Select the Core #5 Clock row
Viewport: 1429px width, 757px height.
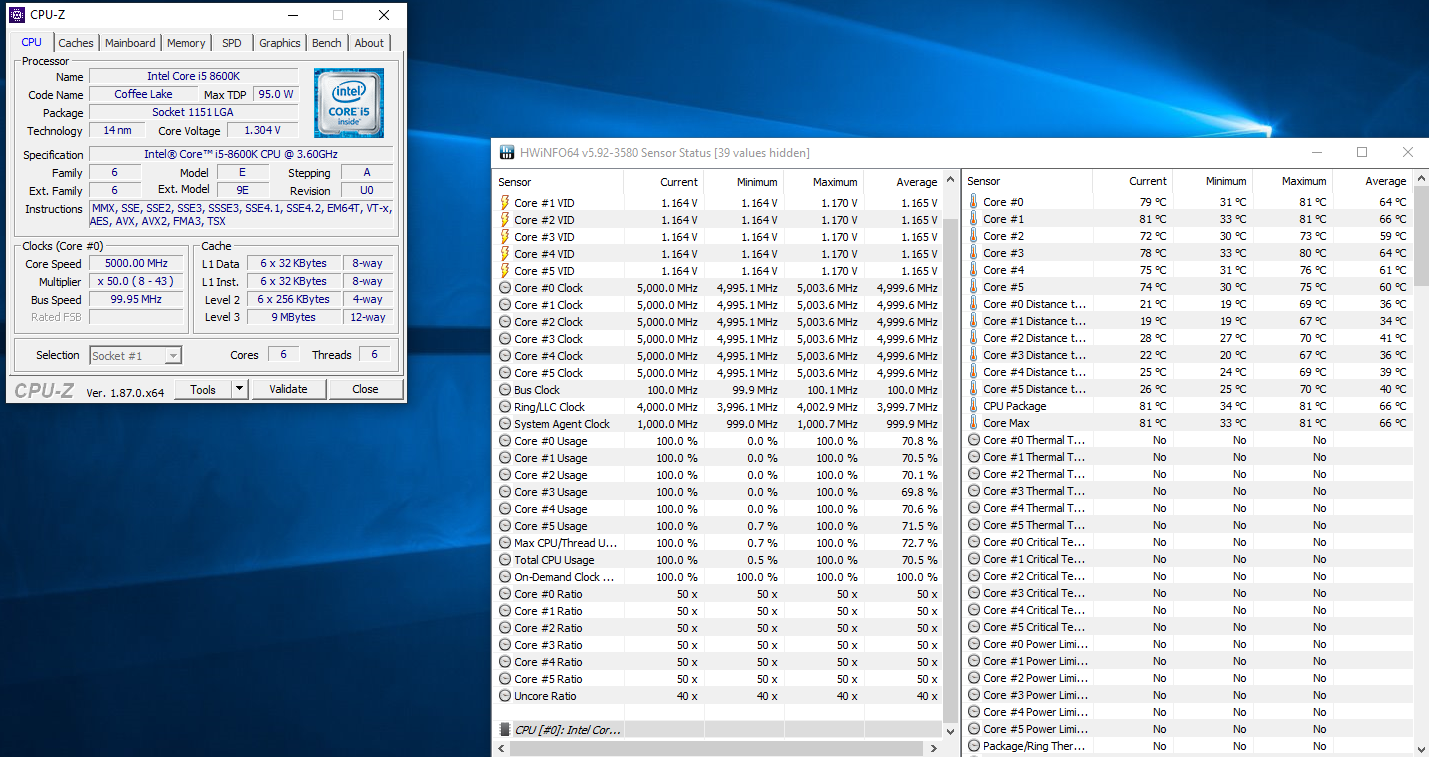click(719, 373)
